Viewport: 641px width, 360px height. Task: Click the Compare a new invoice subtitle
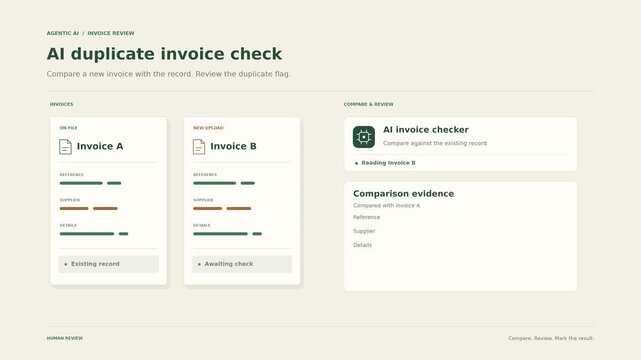(x=168, y=74)
